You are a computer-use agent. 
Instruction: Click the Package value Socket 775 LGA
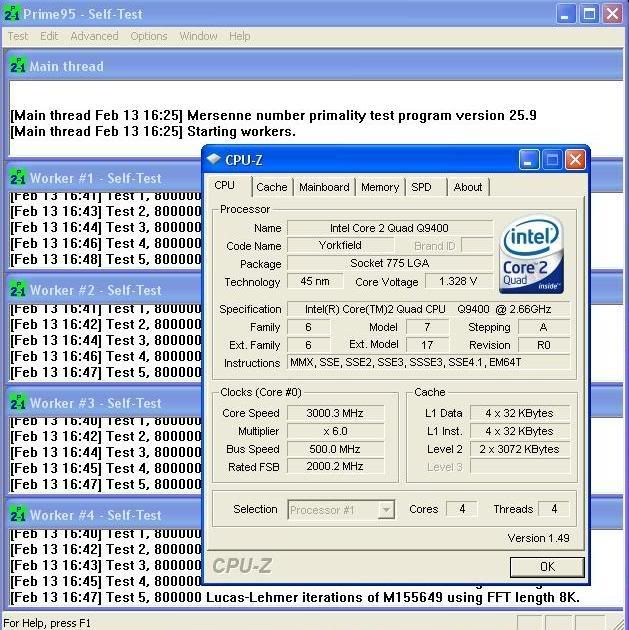click(x=390, y=263)
